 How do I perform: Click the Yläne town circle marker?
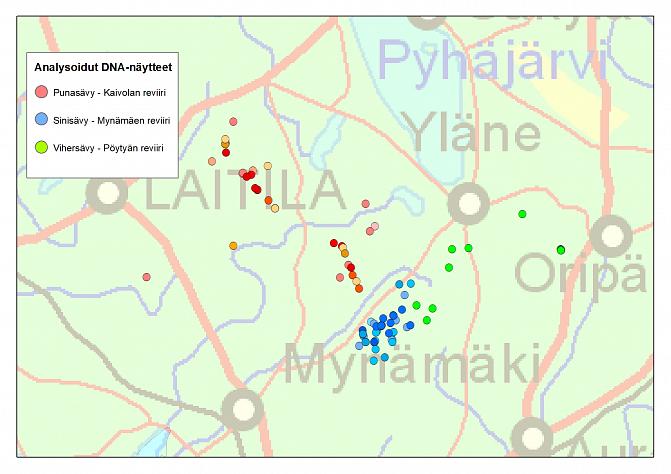pyautogui.click(x=467, y=203)
